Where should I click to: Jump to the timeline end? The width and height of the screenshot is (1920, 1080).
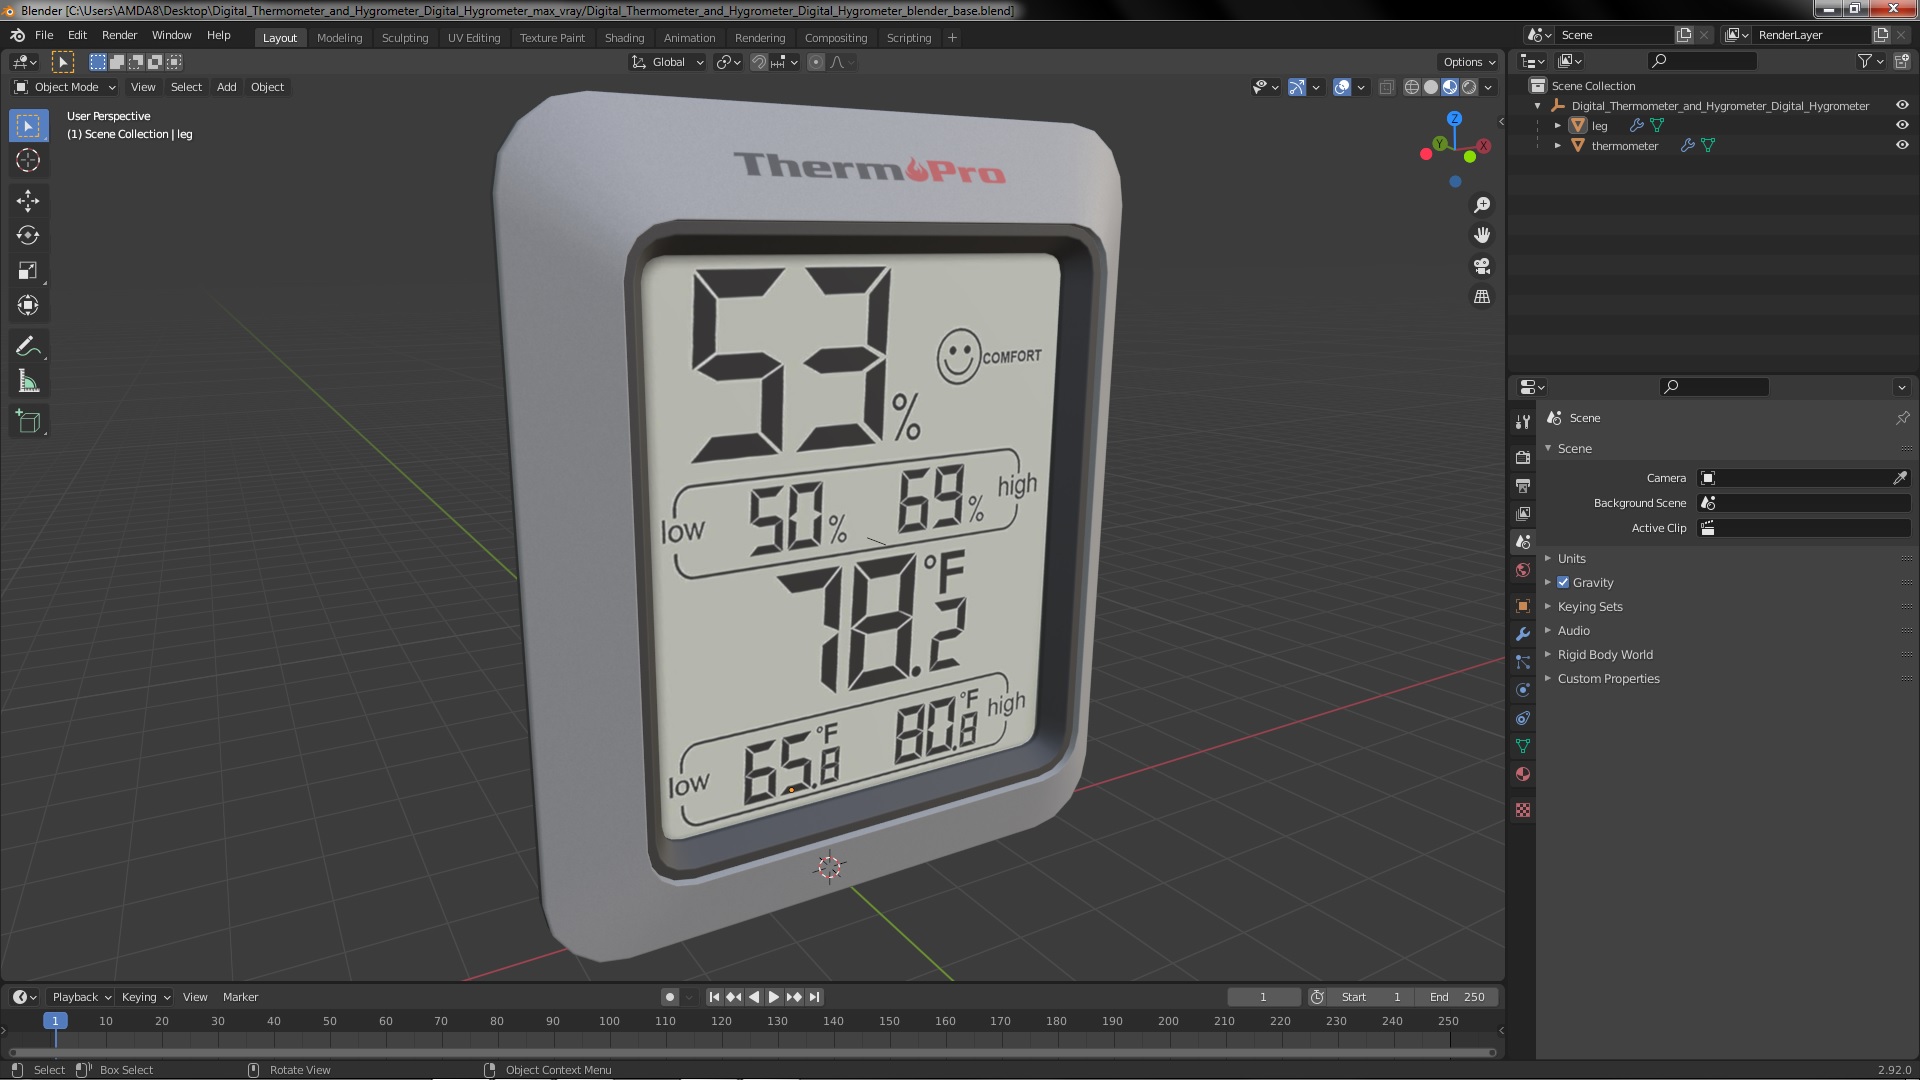(814, 997)
